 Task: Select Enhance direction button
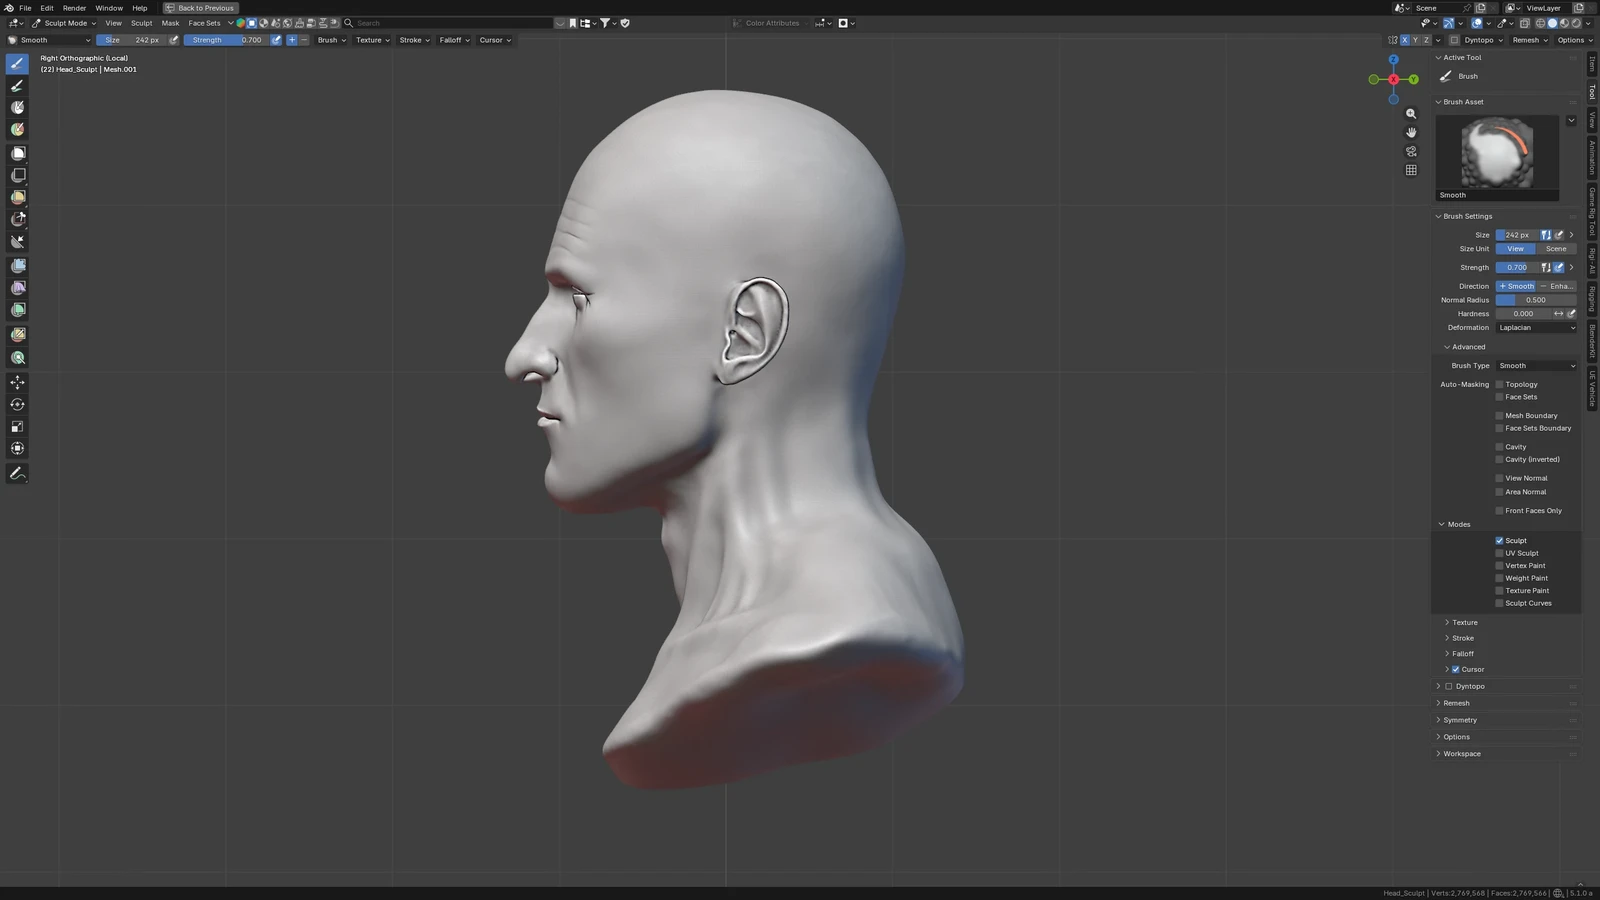point(1557,286)
